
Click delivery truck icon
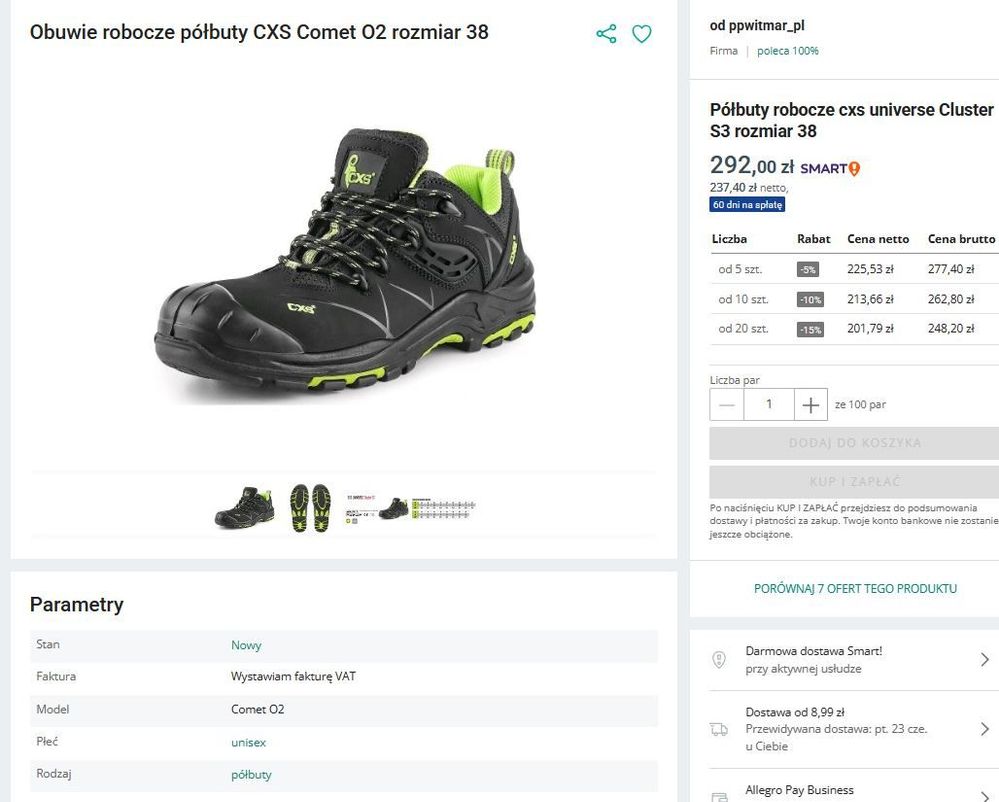point(719,729)
